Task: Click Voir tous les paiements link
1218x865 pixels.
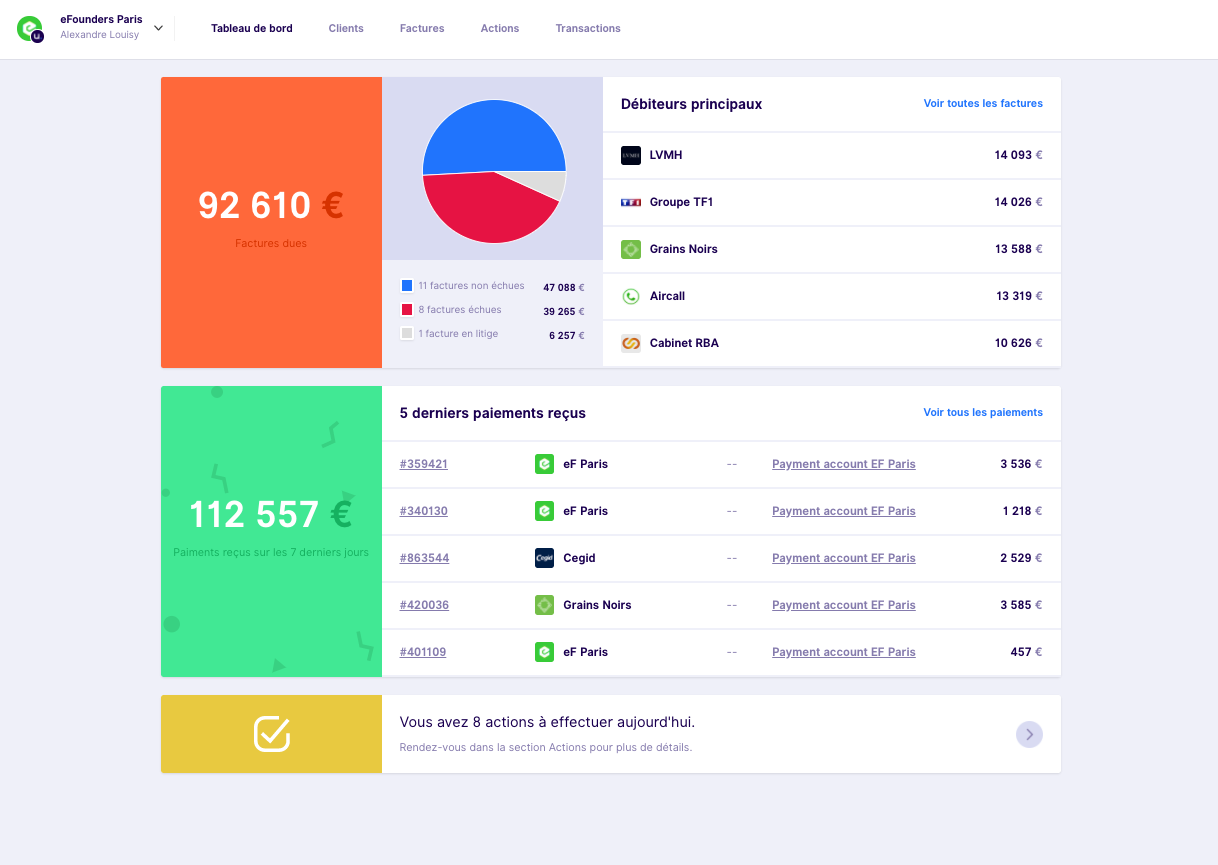Action: coord(983,412)
